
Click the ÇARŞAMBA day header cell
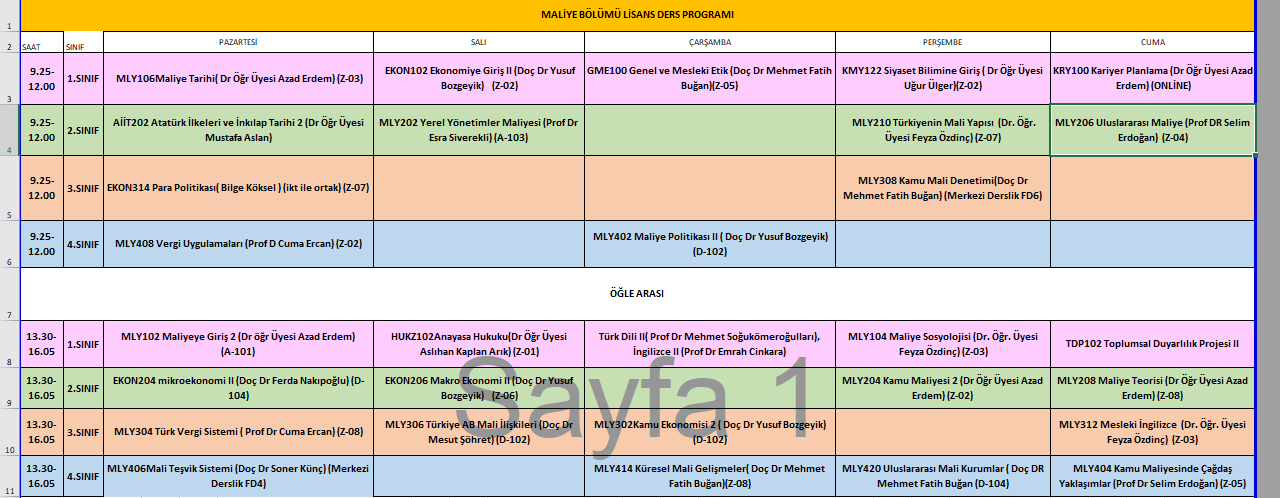click(x=709, y=42)
